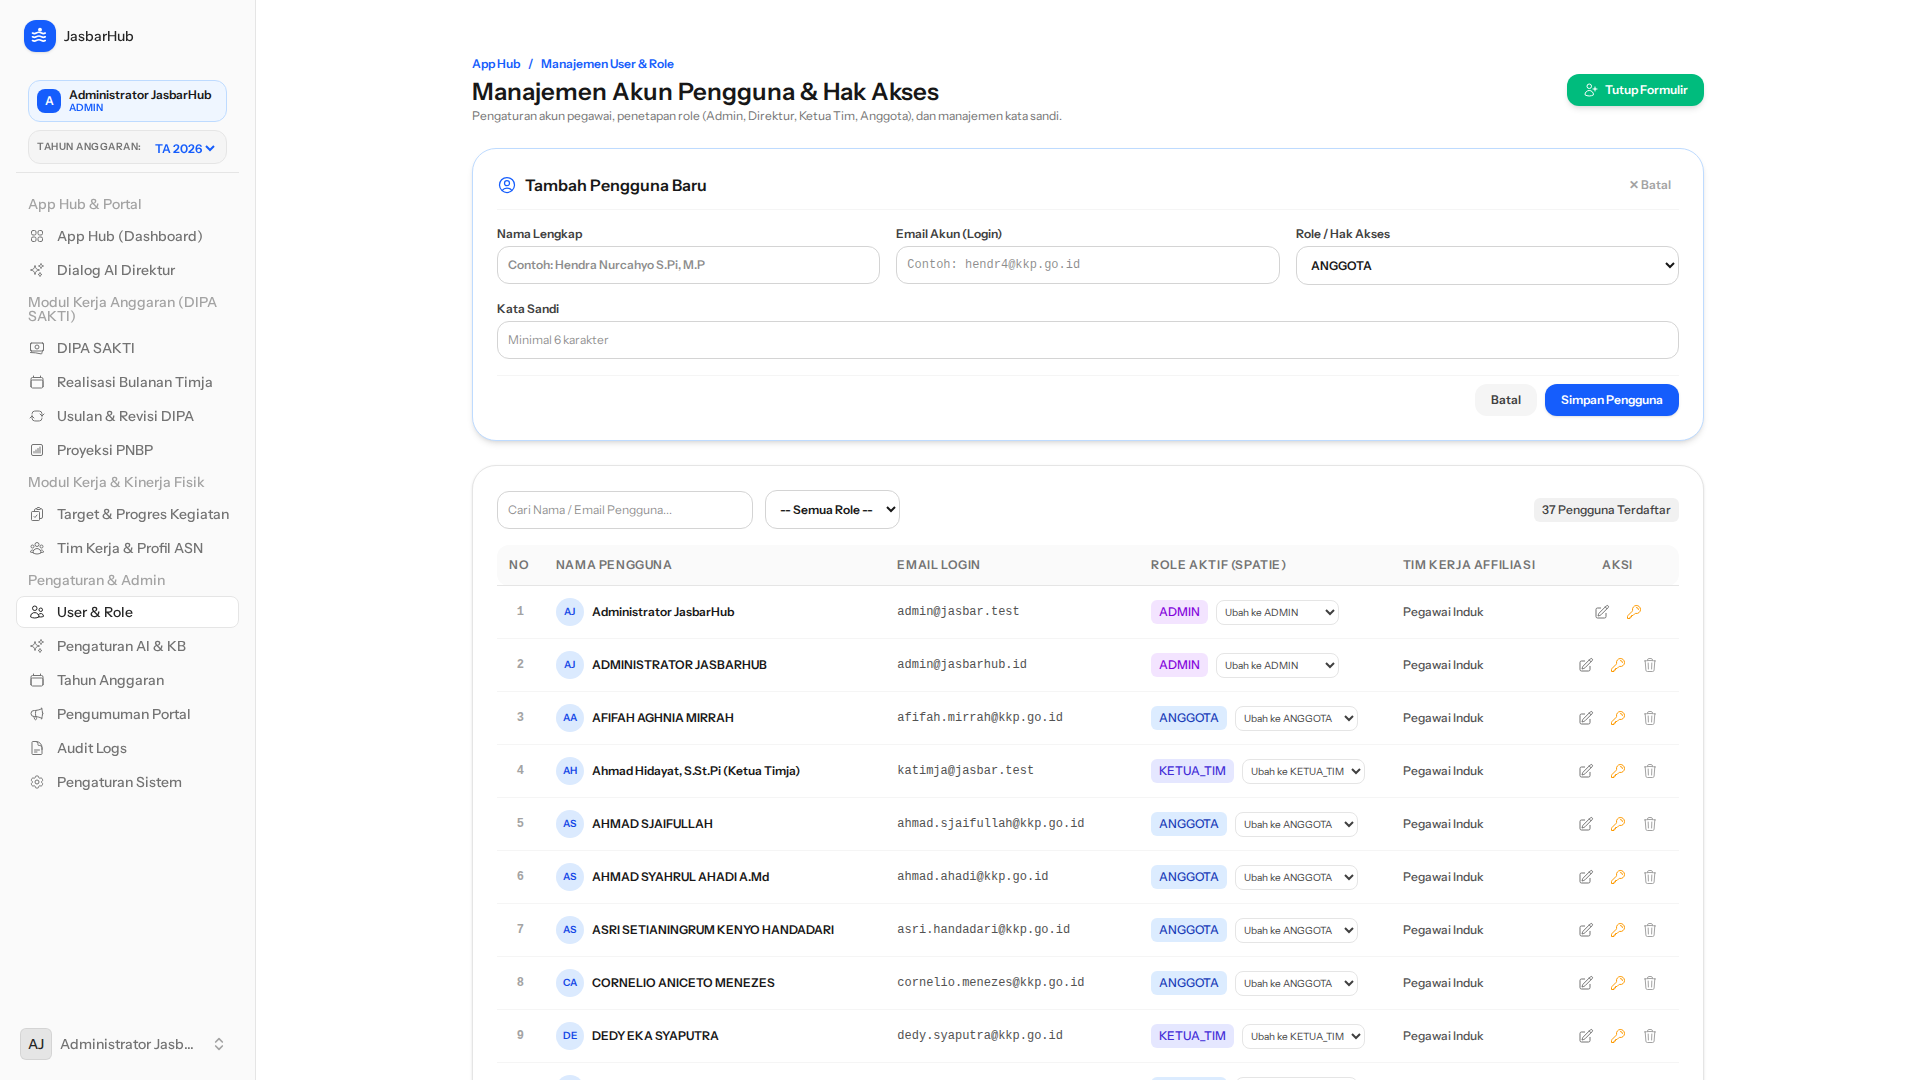Open the TA 2026 budget year dropdown
Image resolution: width=1920 pixels, height=1080 pixels.
(x=185, y=148)
